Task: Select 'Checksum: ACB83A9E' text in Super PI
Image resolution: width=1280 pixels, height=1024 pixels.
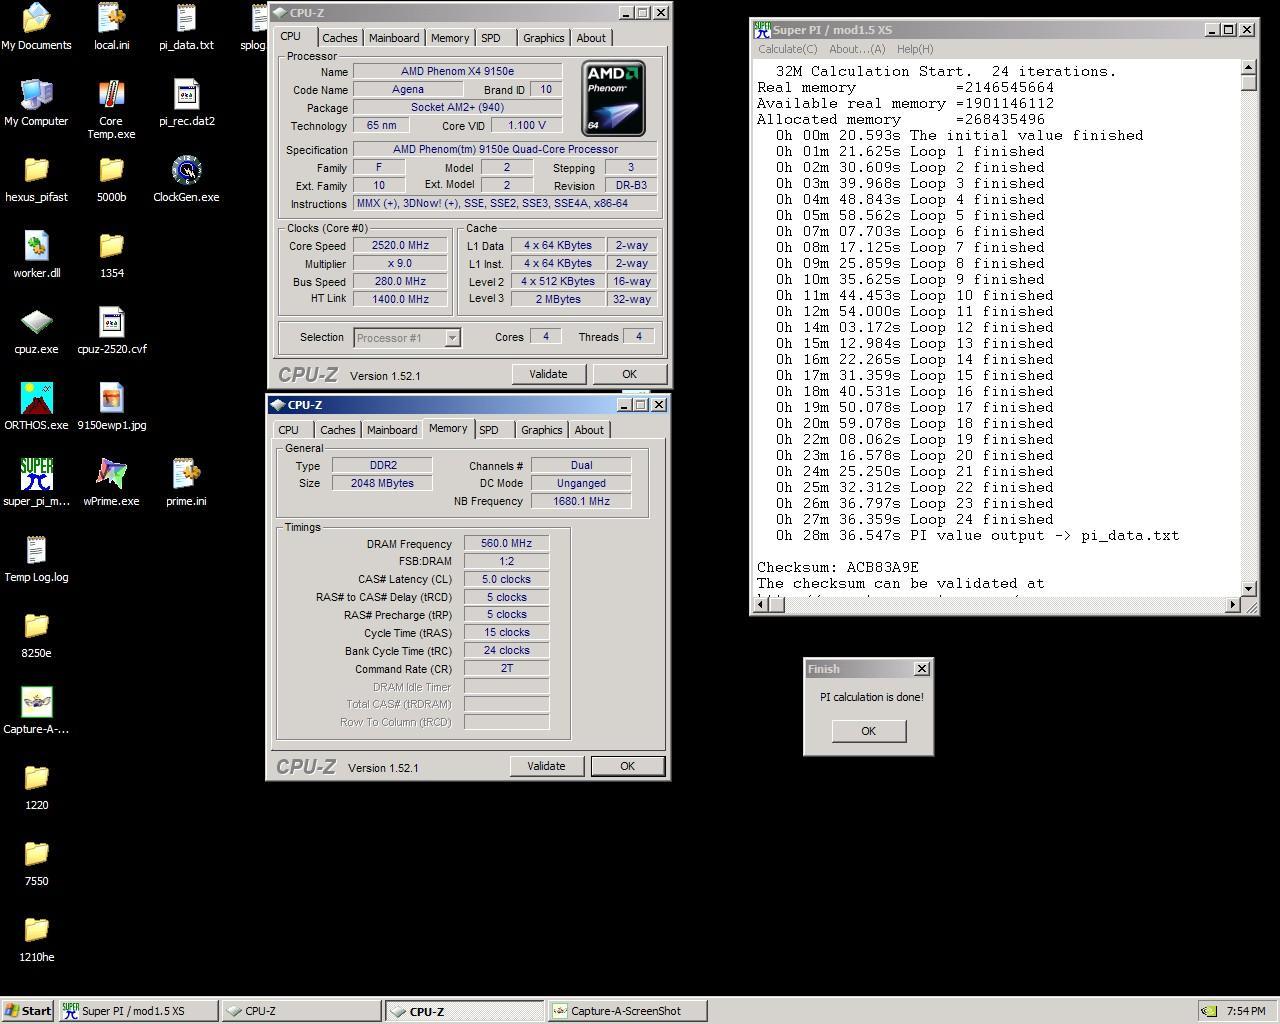Action: tap(837, 567)
